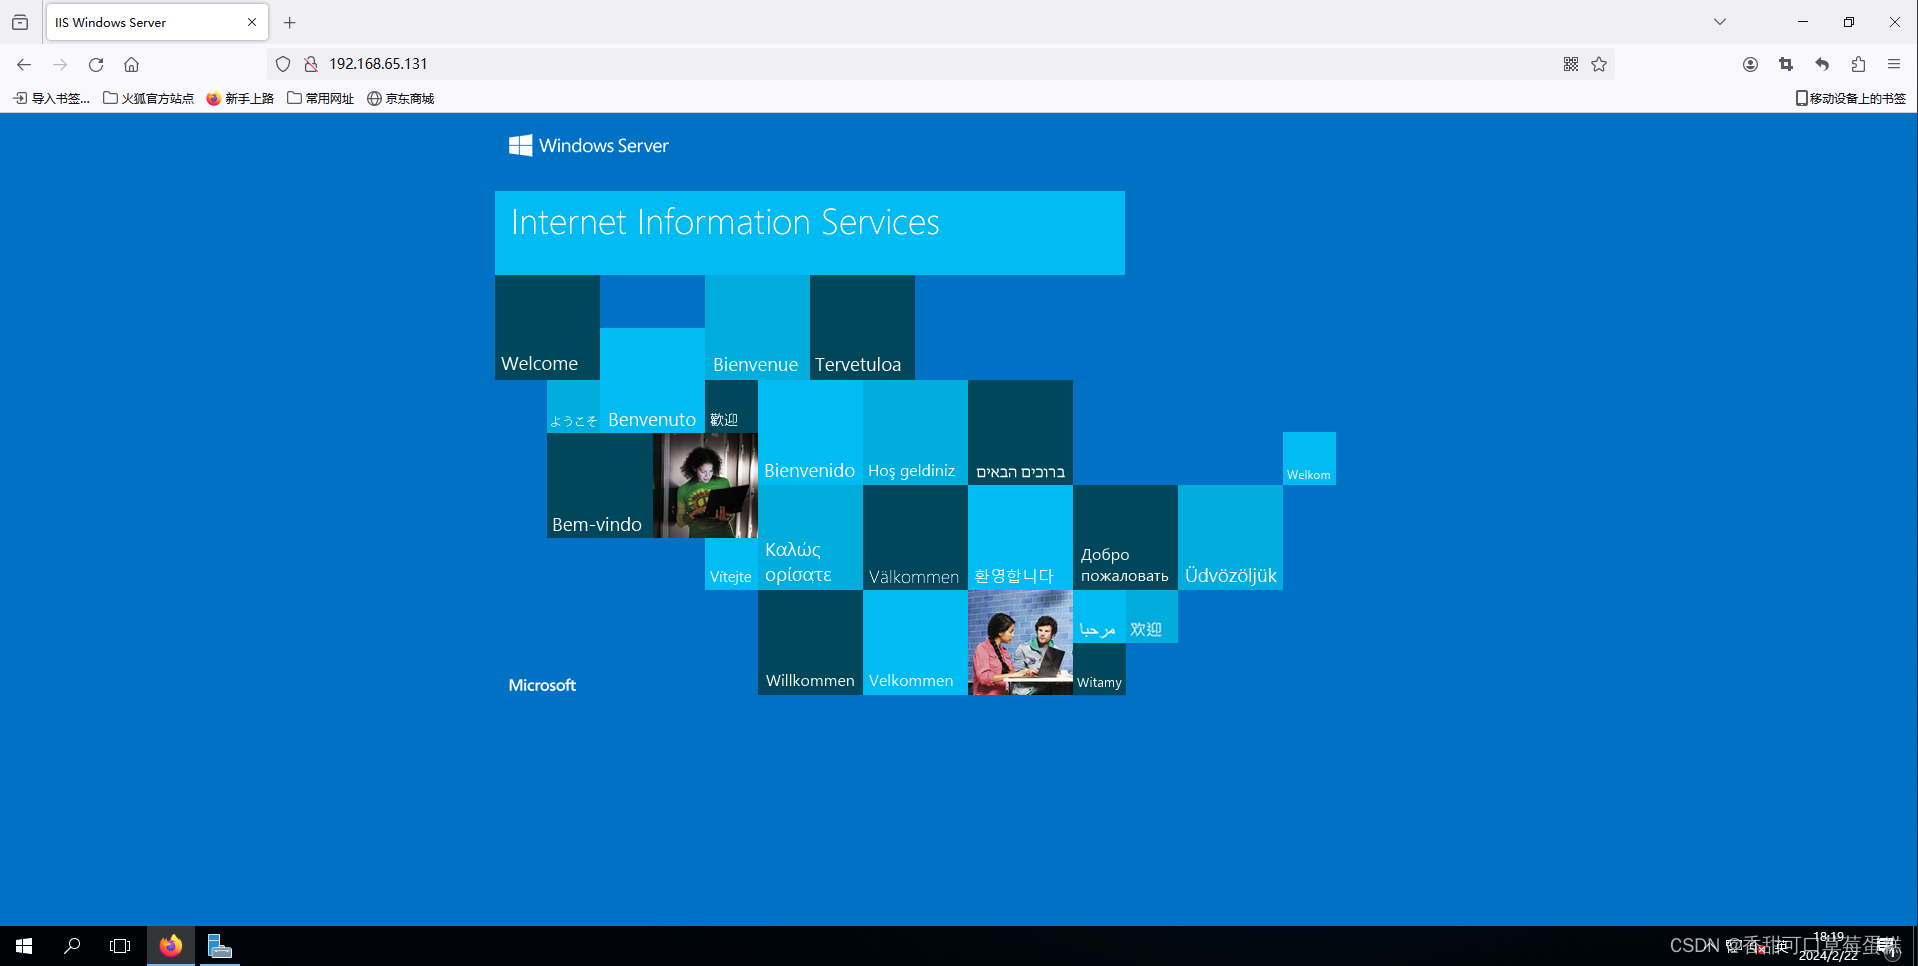The image size is (1918, 966).
Task: Click the Добро пожаловать tile
Action: pyautogui.click(x=1125, y=538)
